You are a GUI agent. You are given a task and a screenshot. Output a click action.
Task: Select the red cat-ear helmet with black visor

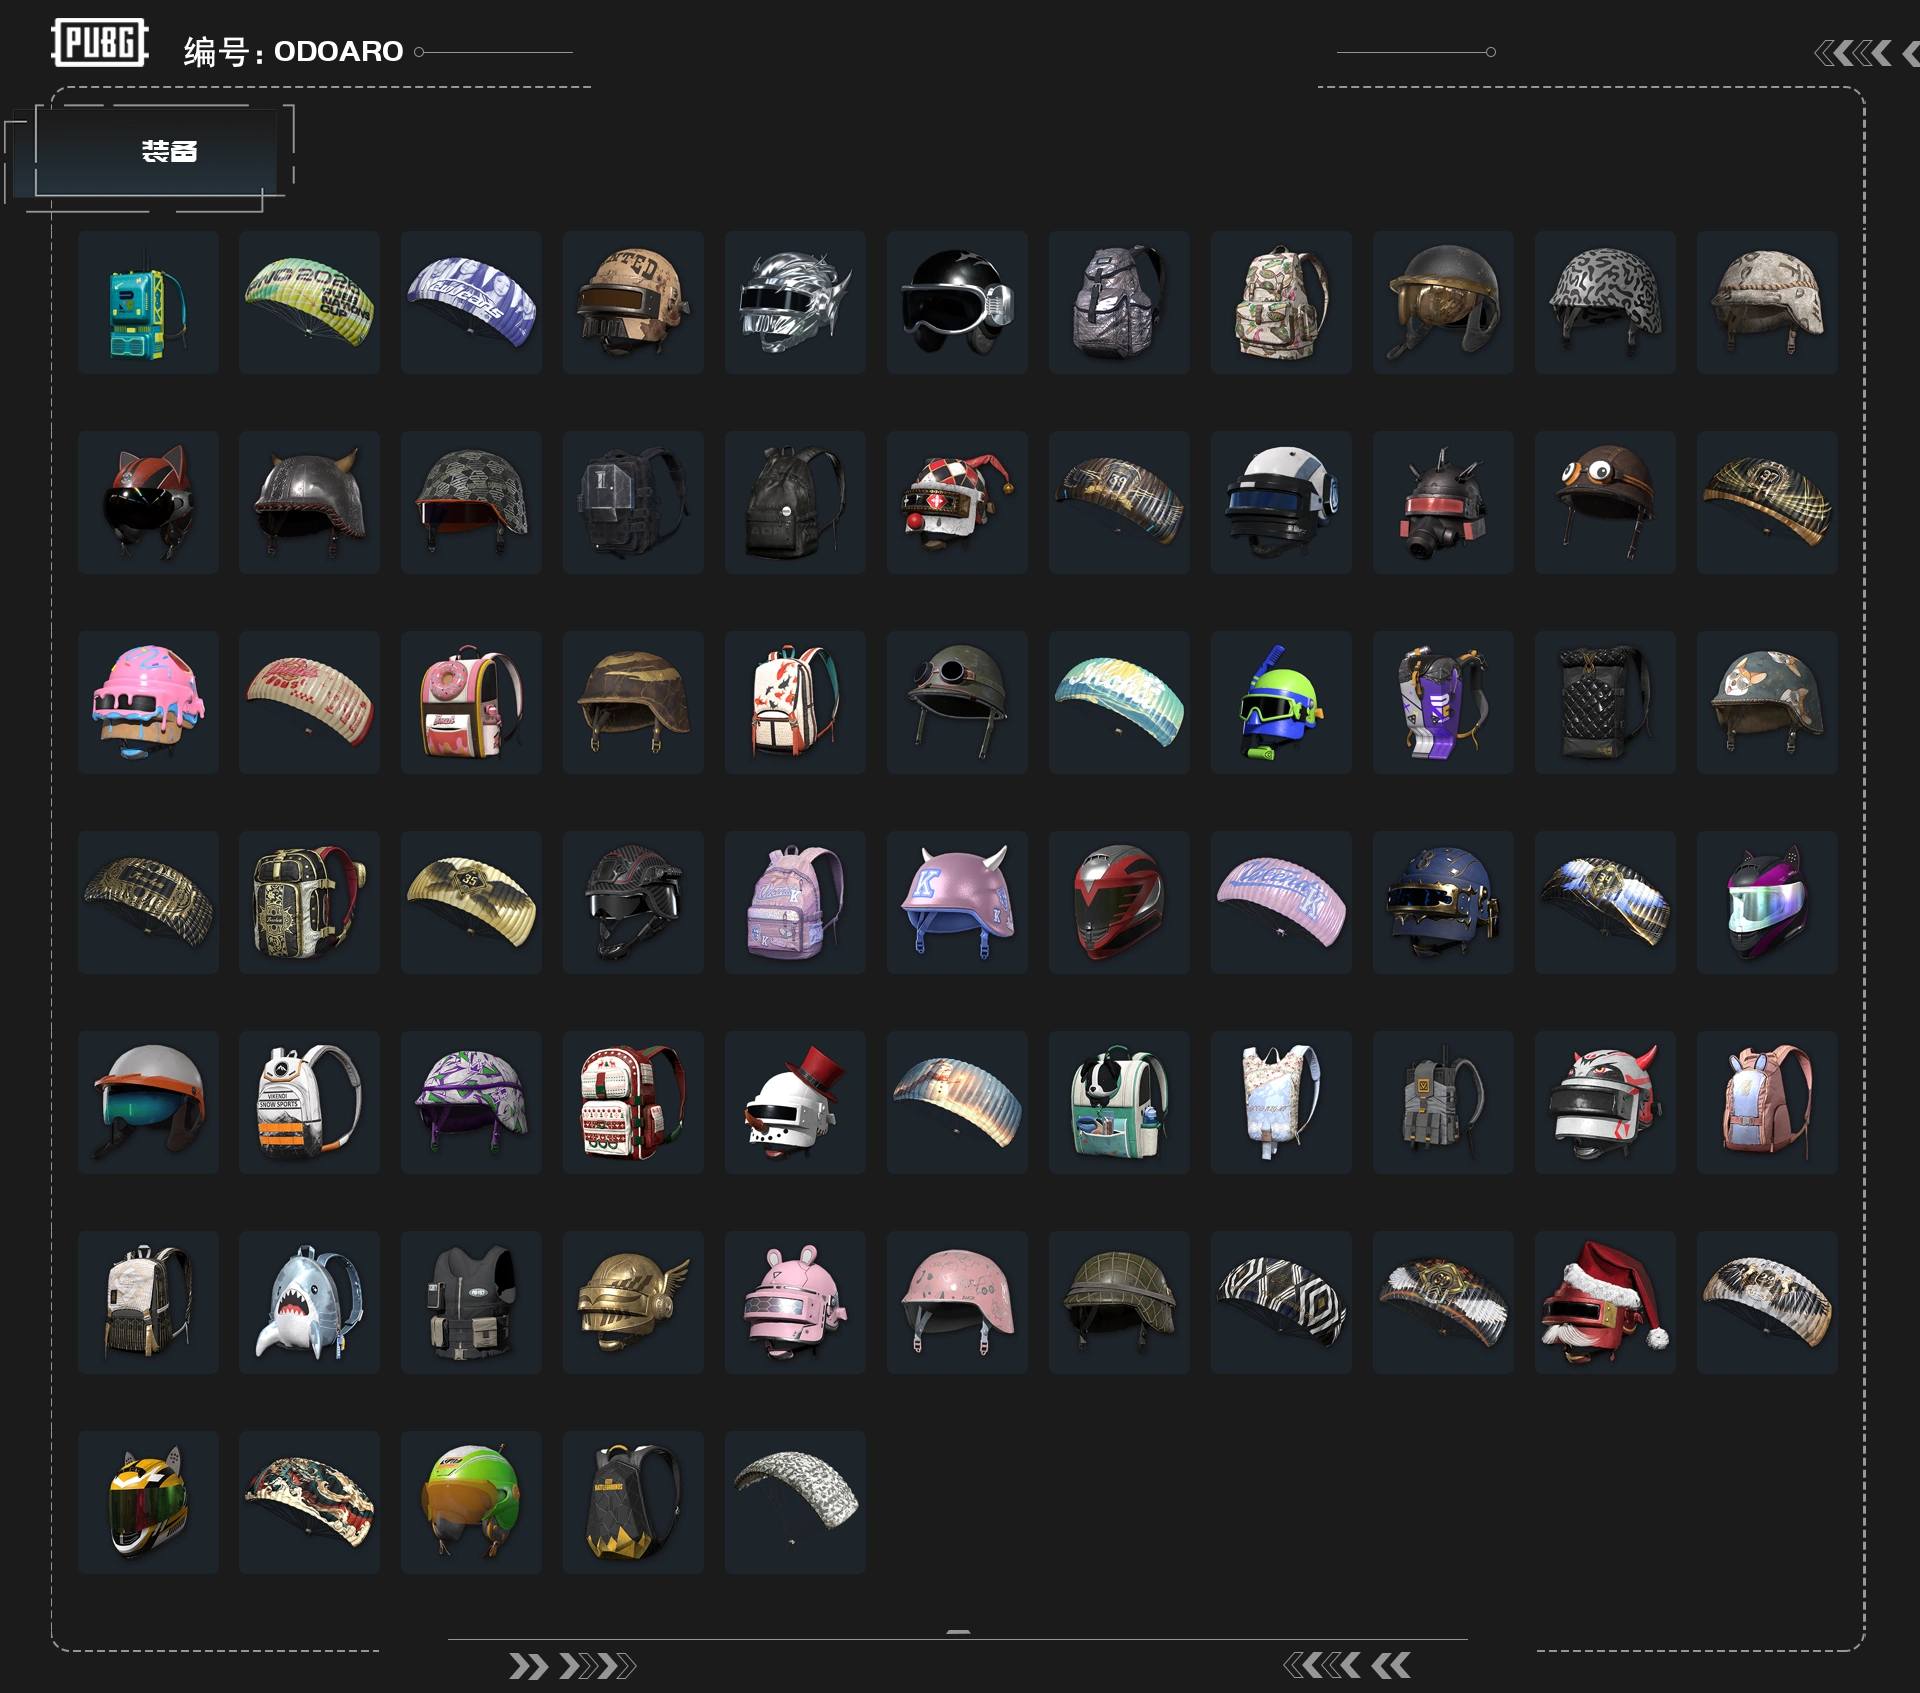(x=148, y=502)
